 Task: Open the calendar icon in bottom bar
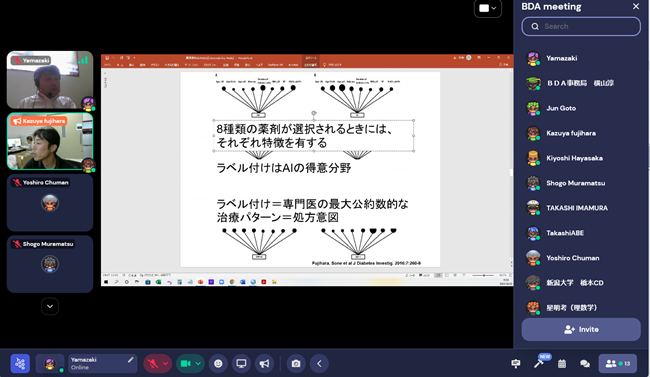pos(562,364)
